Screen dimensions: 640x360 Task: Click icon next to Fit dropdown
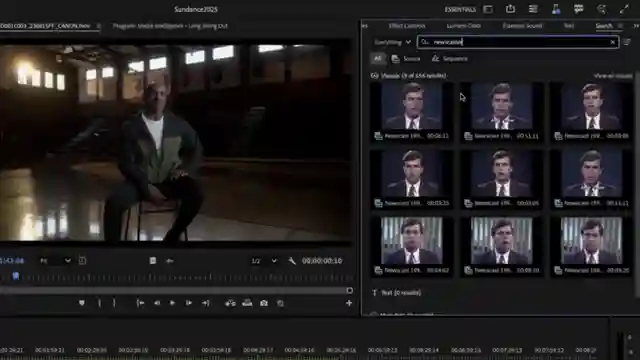pos(82,260)
